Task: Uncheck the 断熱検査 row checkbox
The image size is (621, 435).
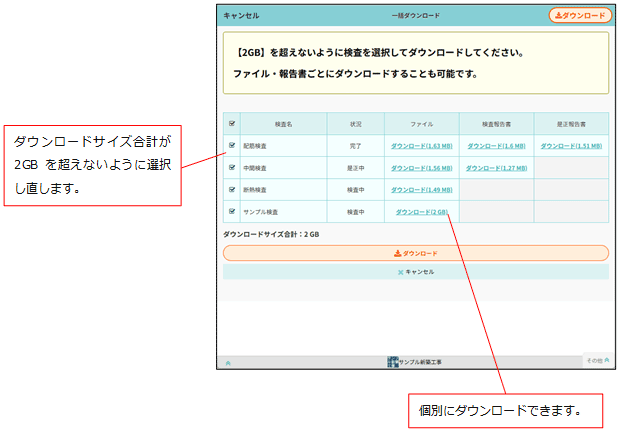Action: [232, 189]
